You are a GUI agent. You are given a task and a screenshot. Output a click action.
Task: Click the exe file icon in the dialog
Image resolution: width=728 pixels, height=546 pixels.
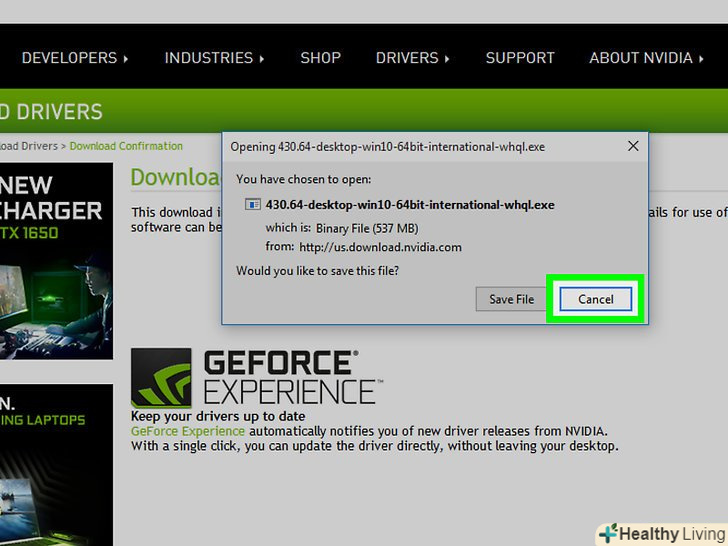click(x=253, y=205)
